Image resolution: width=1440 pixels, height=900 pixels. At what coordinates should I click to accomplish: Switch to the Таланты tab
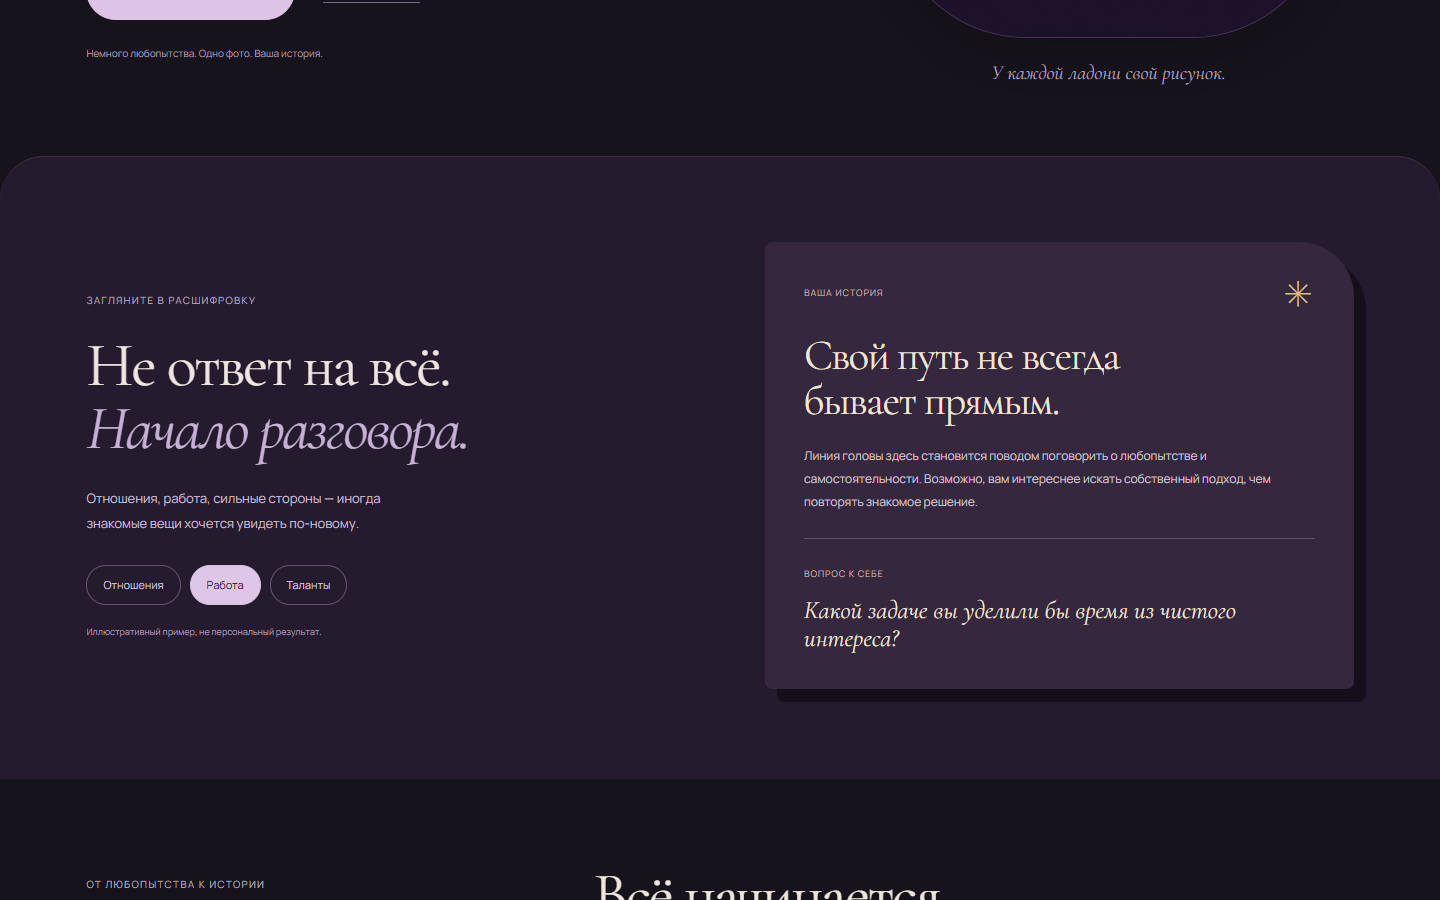(x=308, y=585)
